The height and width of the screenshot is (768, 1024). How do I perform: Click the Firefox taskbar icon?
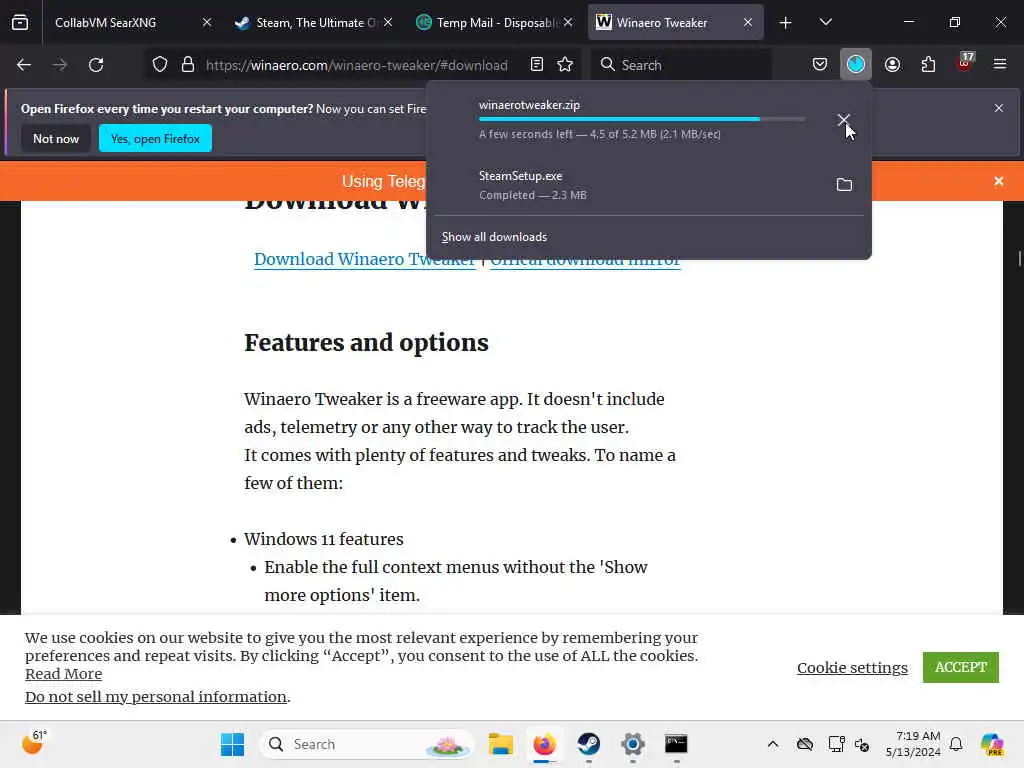click(545, 744)
